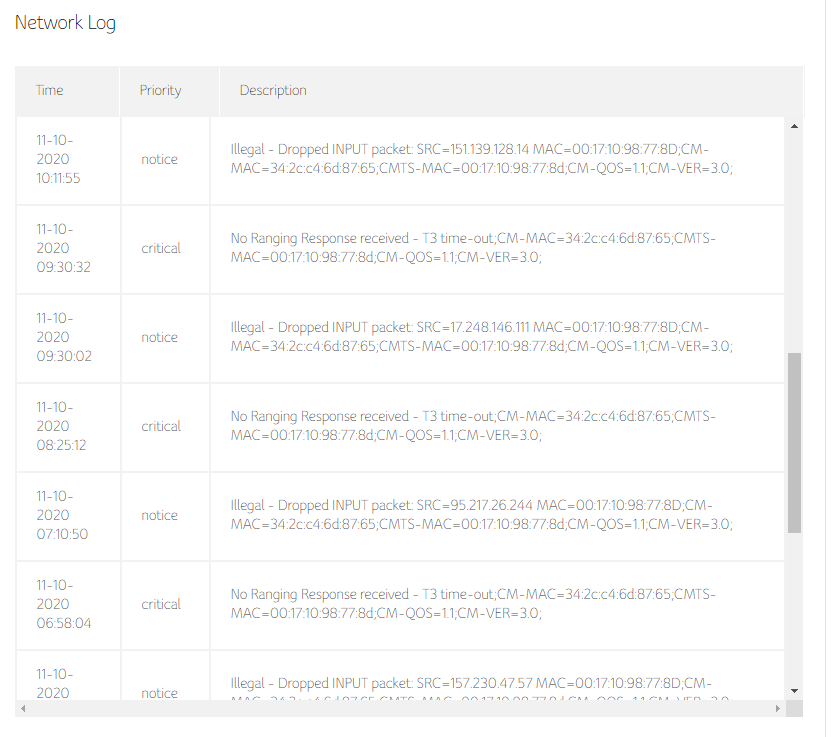This screenshot has height=737, width=832.
Task: Click the horizontal scrollbar right arrow
Action: (778, 708)
